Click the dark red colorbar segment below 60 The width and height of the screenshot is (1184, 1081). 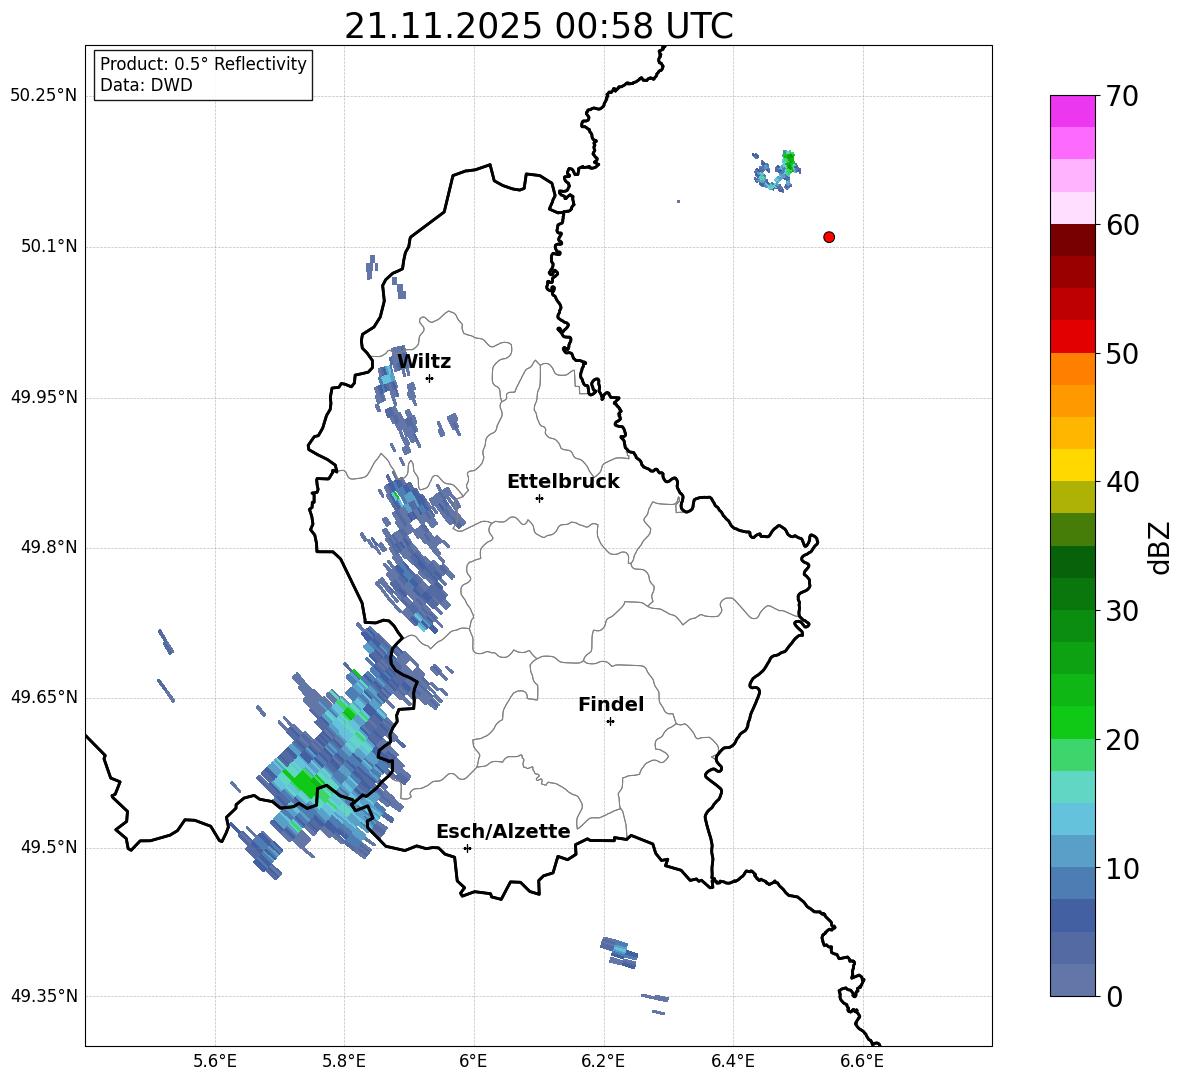click(x=1072, y=240)
